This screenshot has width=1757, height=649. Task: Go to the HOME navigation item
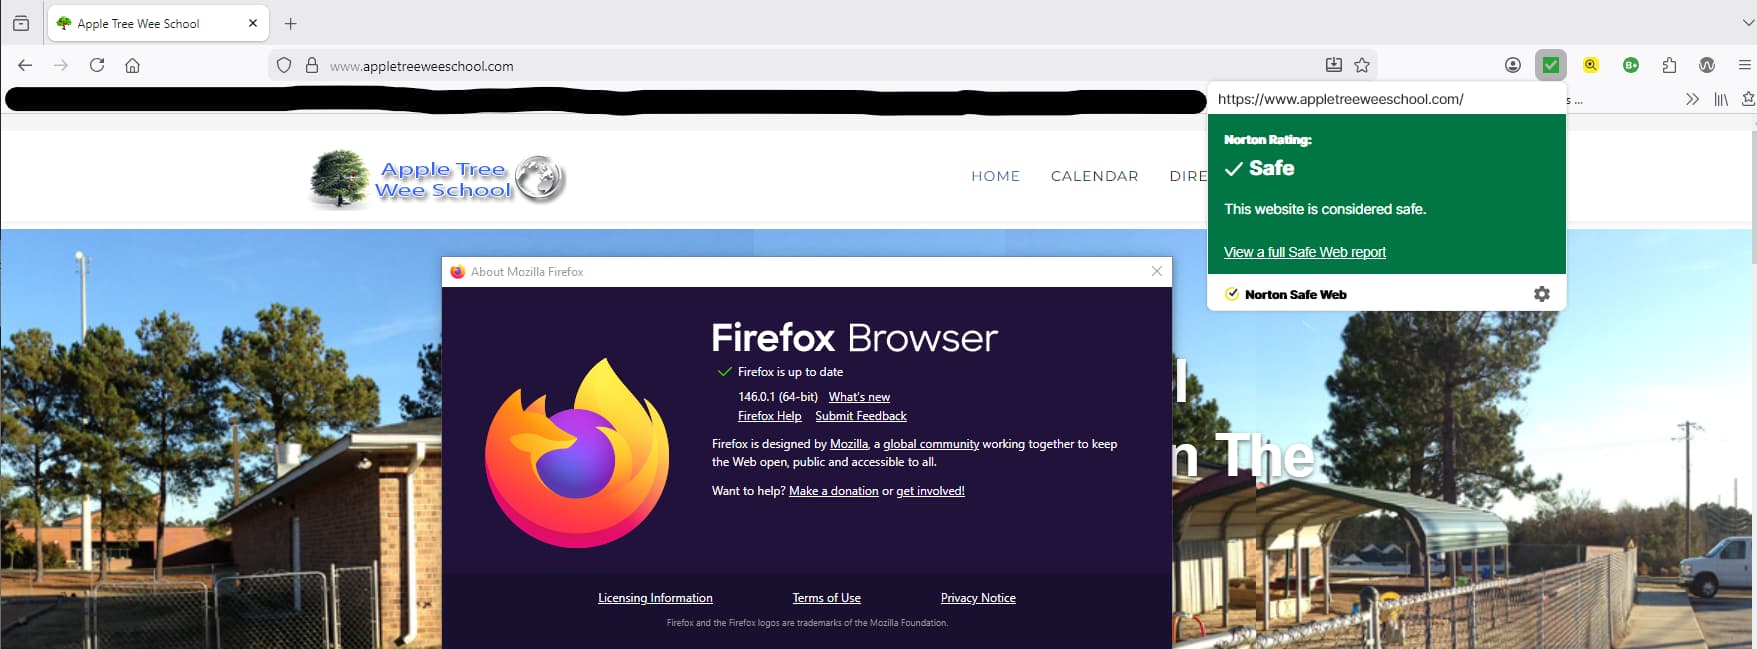[995, 176]
